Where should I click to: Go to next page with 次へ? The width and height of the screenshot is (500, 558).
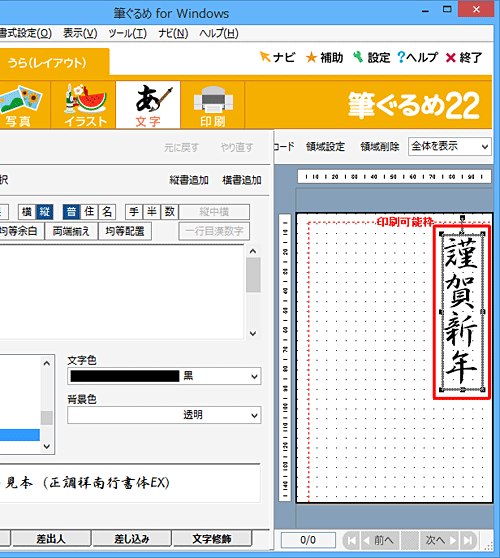click(440, 541)
